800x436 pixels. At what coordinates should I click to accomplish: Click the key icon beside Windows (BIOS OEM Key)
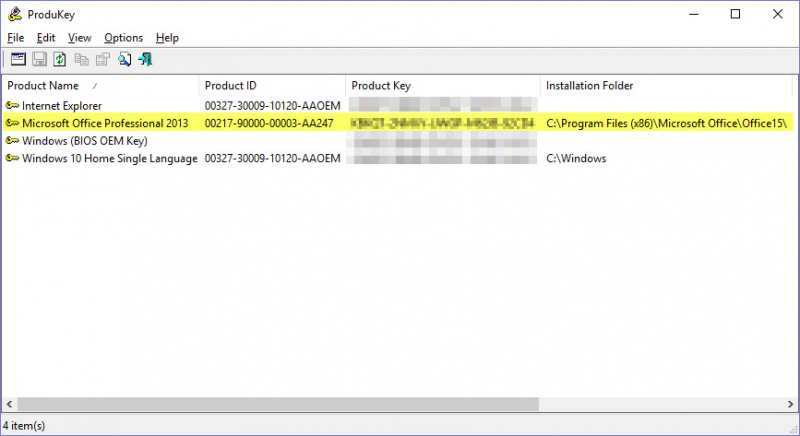(12, 140)
